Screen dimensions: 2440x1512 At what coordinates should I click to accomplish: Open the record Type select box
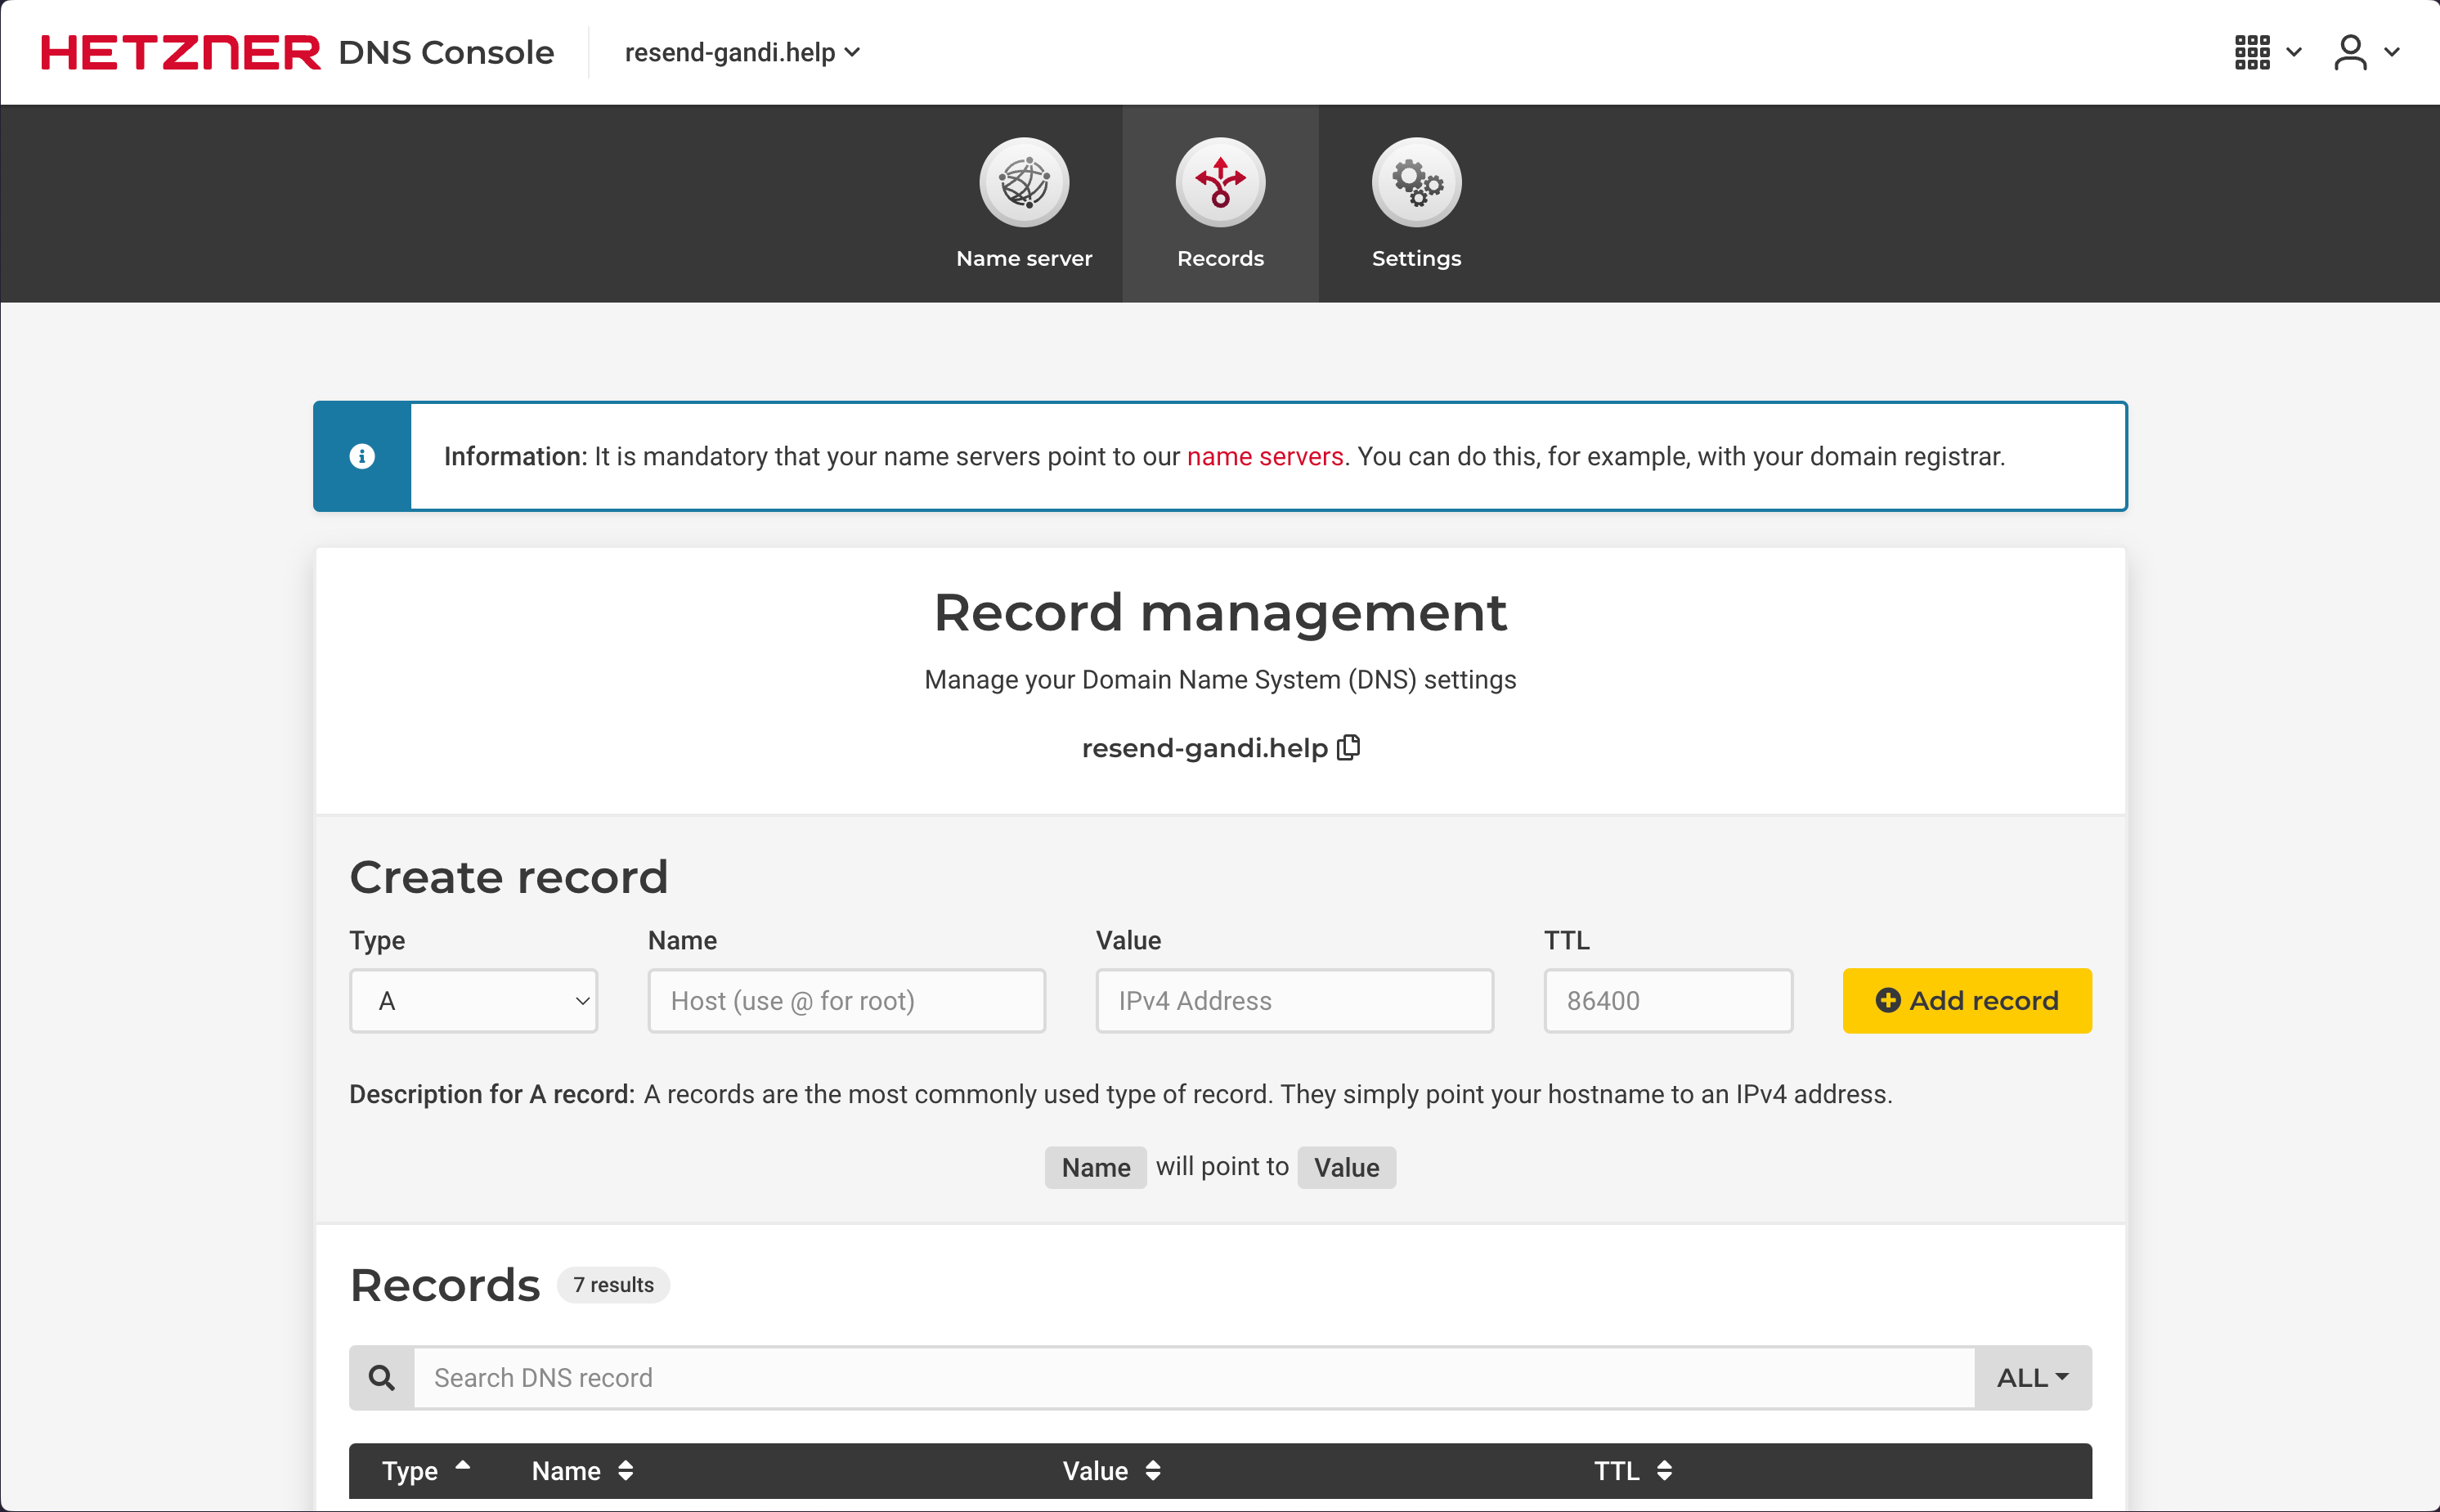473,1001
